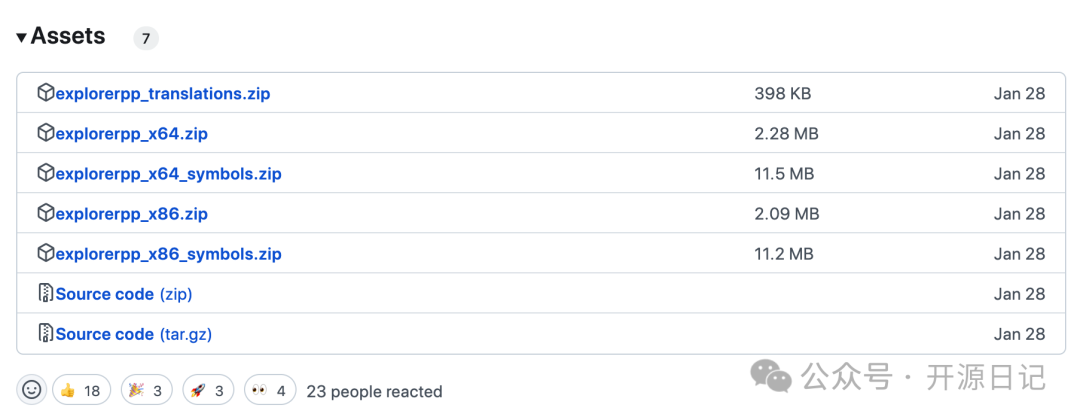Click zip file icon beside Source code (zip)
This screenshot has height=420, width=1080.
pos(45,293)
